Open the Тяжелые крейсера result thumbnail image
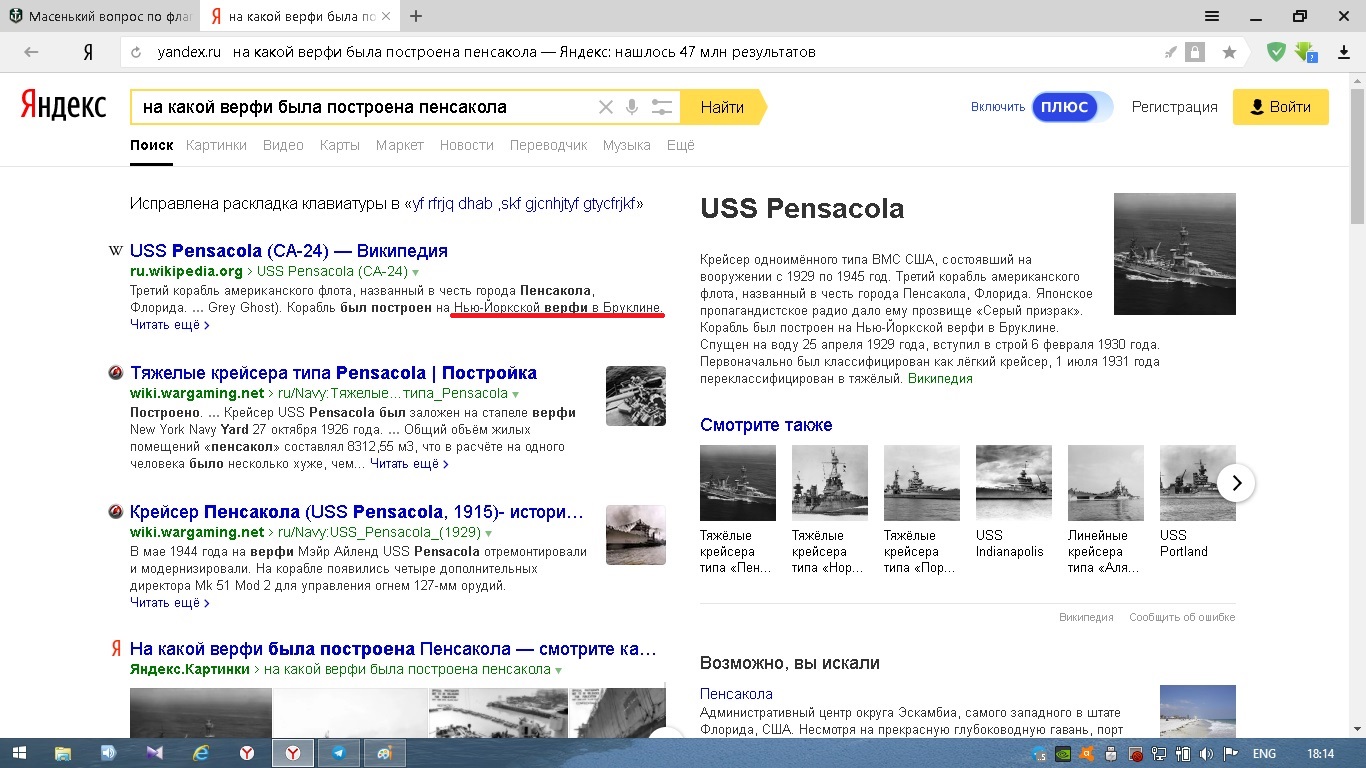The height and width of the screenshot is (768, 1366). click(636, 396)
